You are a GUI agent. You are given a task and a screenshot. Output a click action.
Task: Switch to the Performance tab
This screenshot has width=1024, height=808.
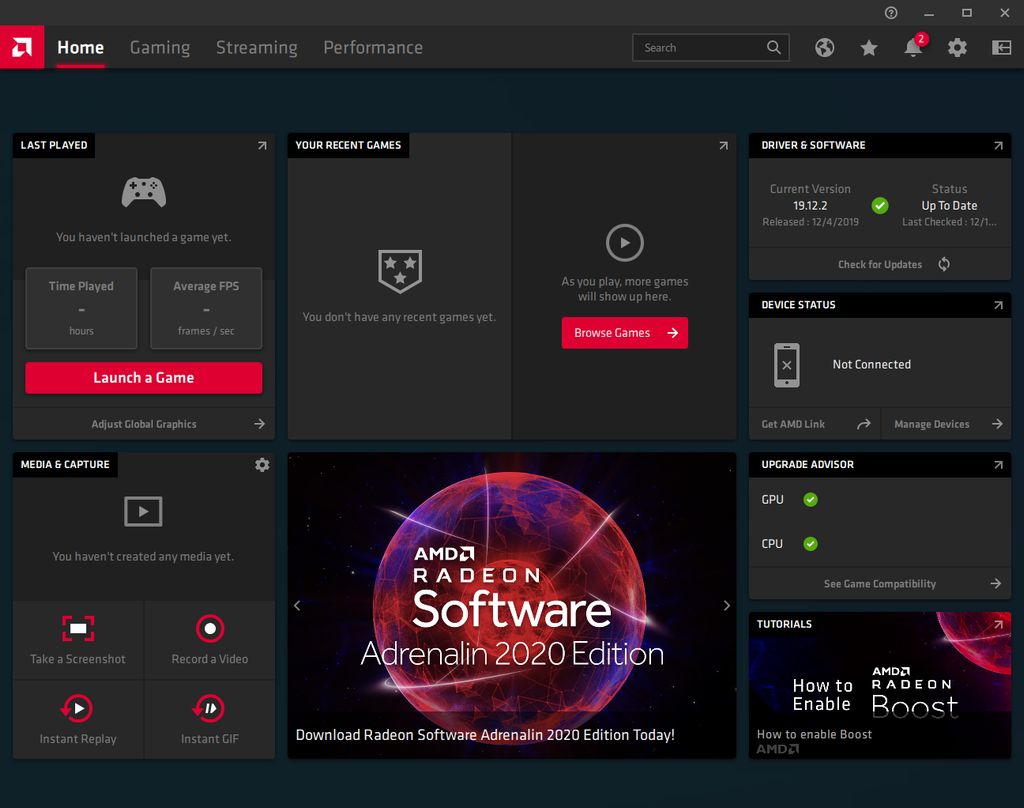point(373,47)
